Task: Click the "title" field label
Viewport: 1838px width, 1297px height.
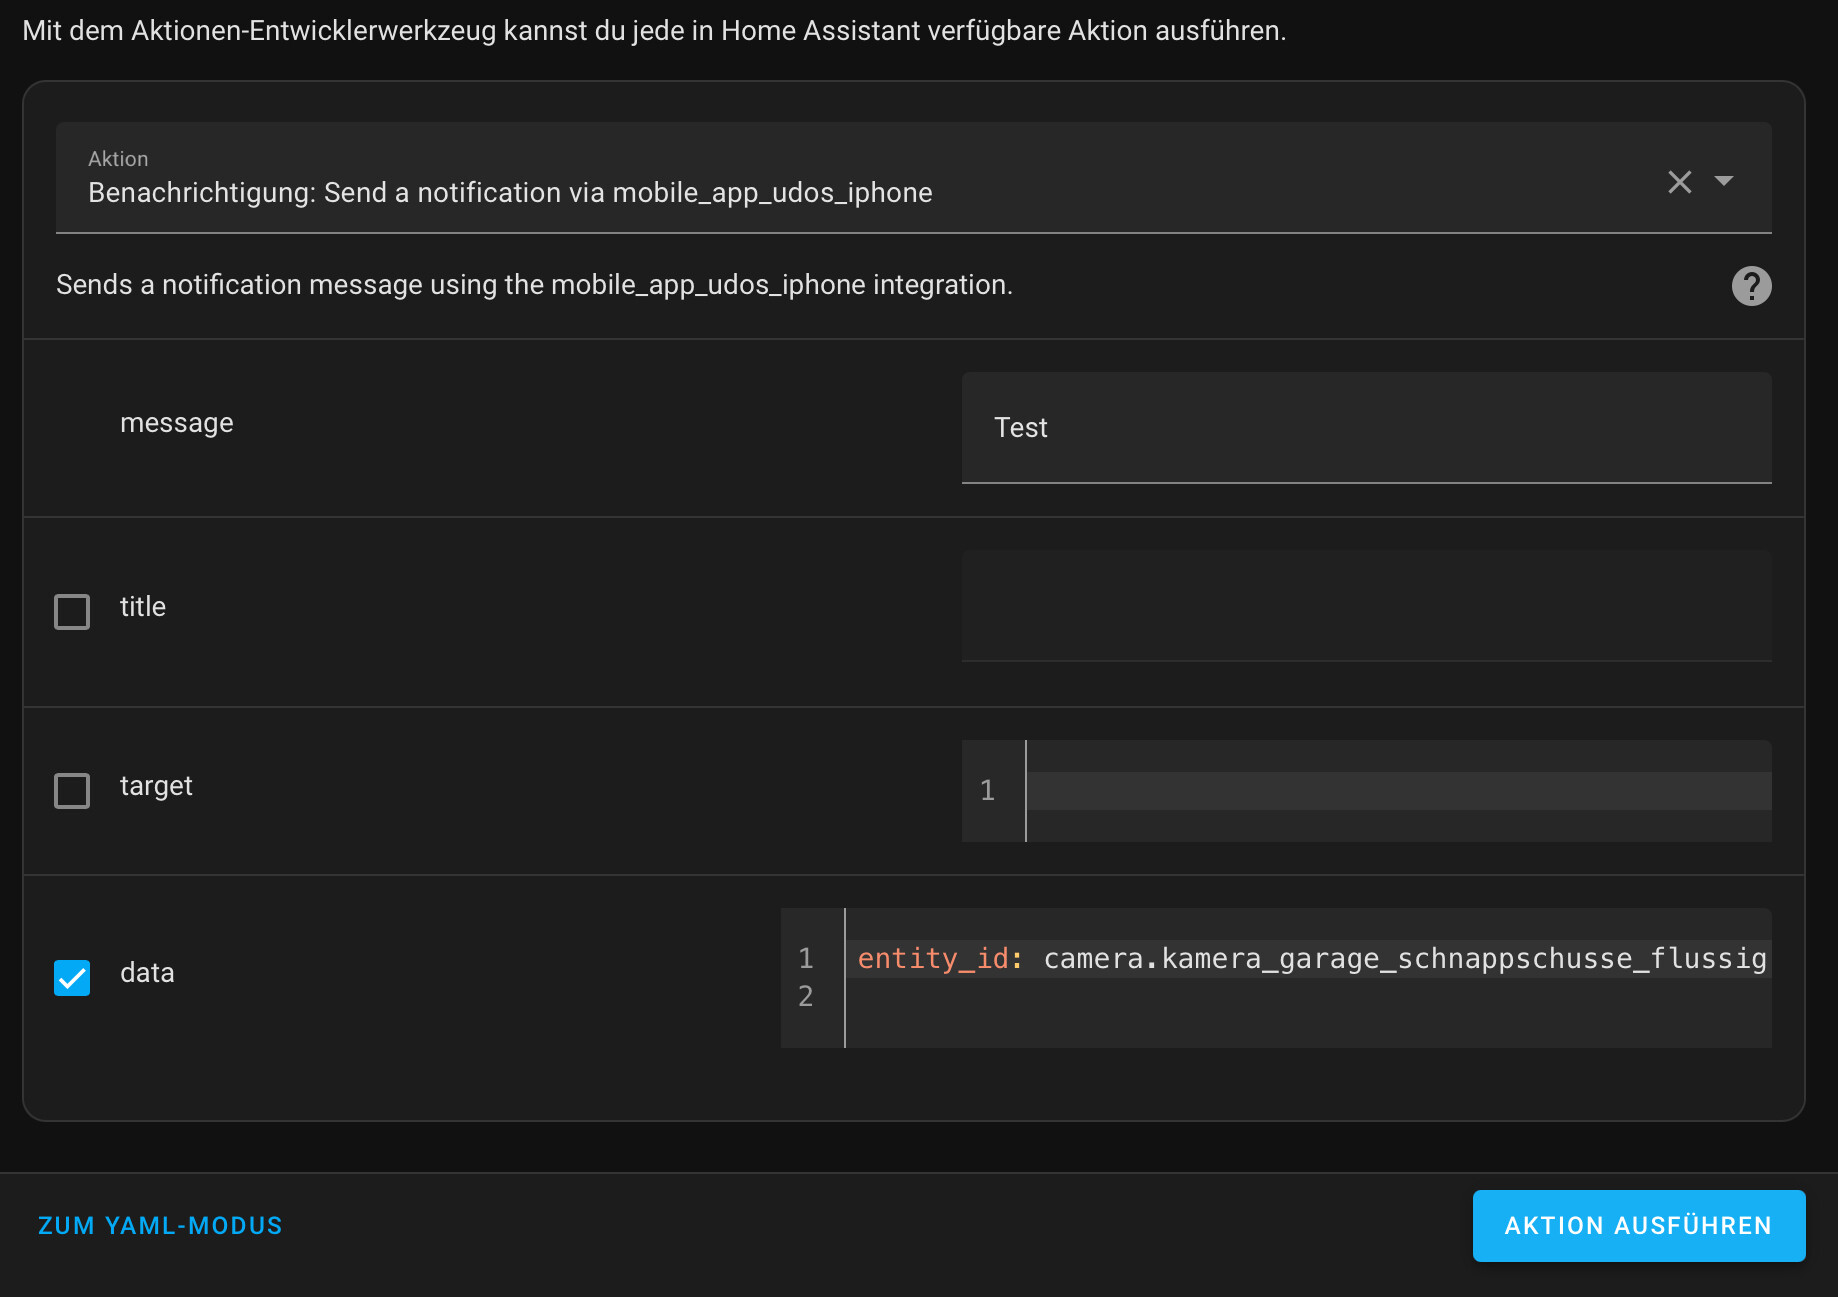Action: 143,606
